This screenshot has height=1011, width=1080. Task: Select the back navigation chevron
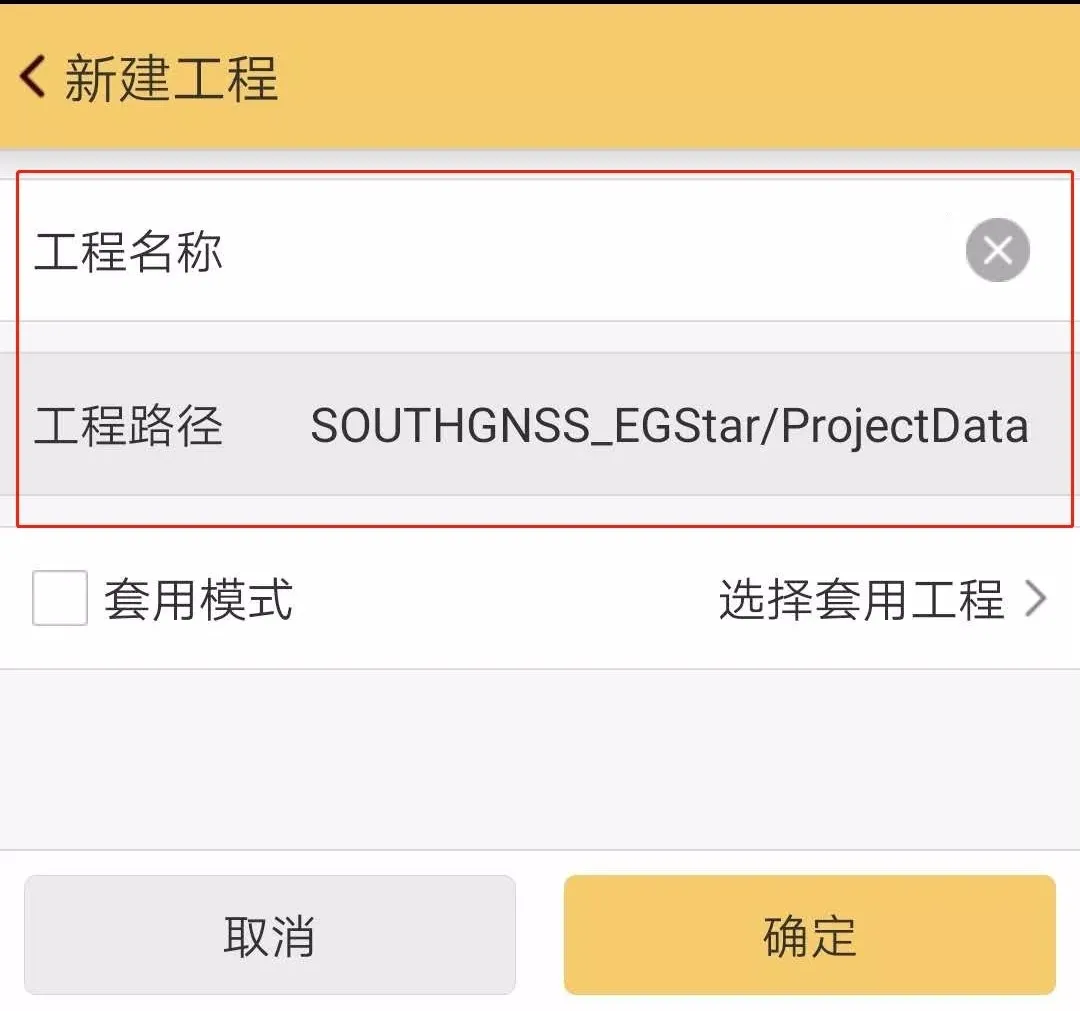tap(32, 77)
